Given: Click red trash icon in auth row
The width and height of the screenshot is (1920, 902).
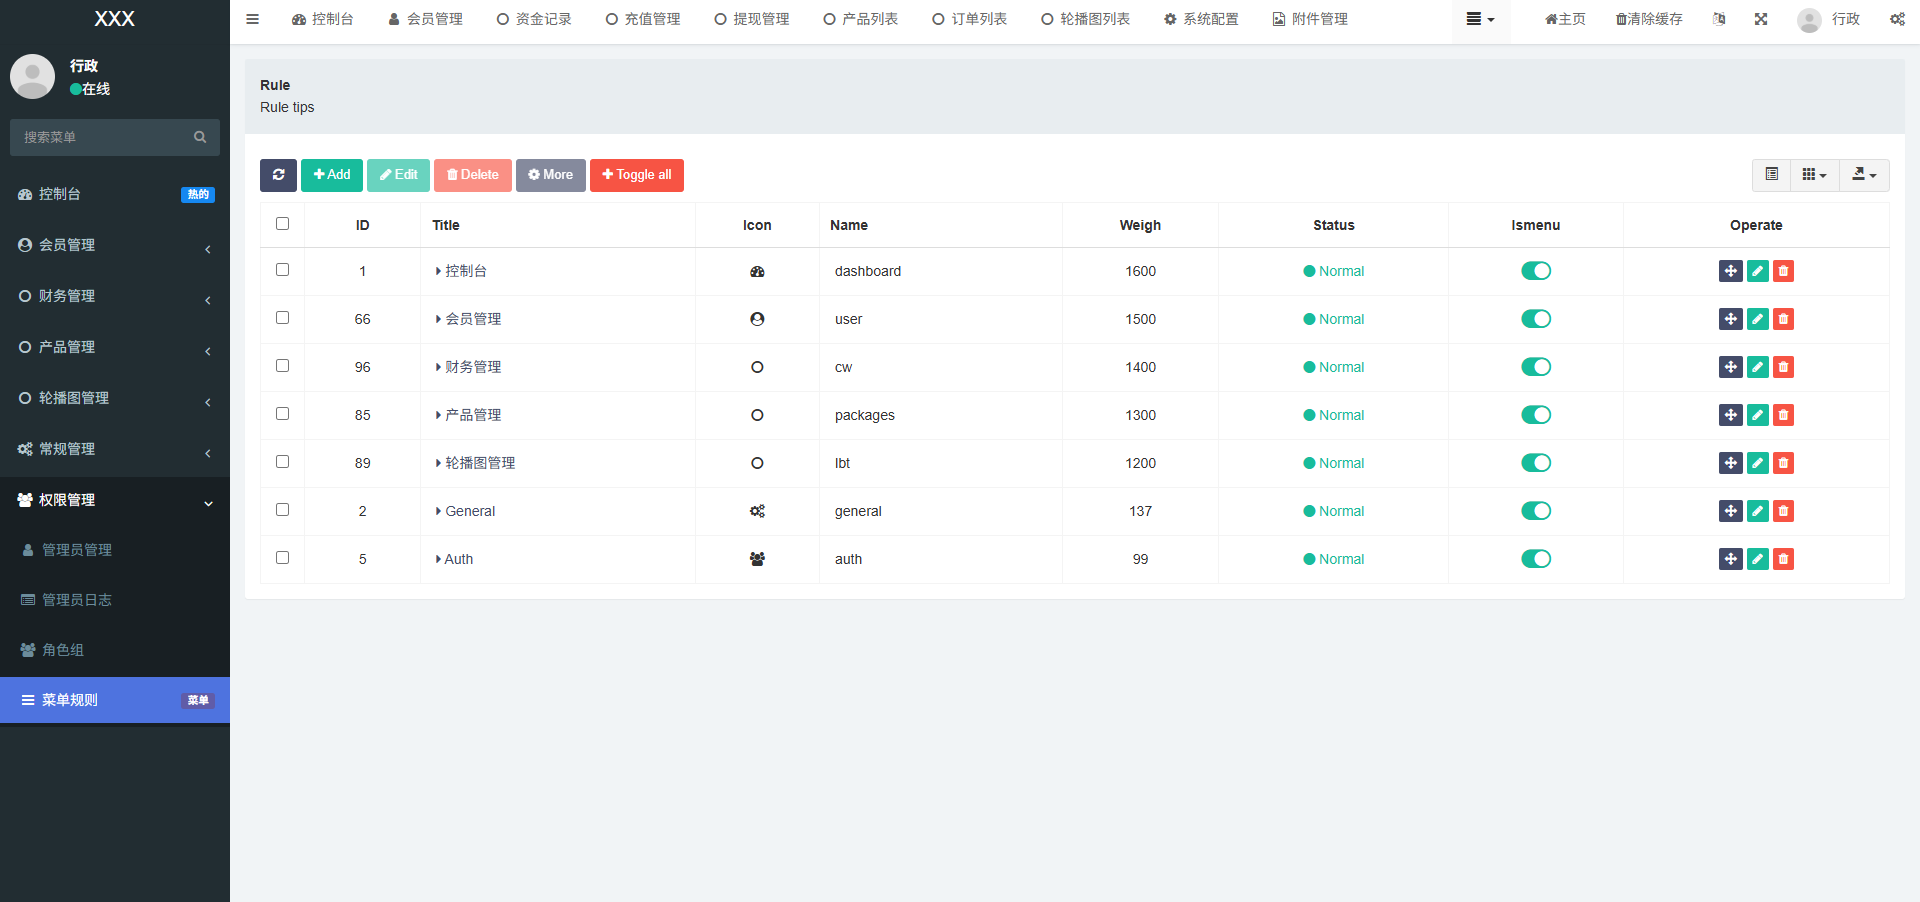Looking at the screenshot, I should coord(1783,559).
